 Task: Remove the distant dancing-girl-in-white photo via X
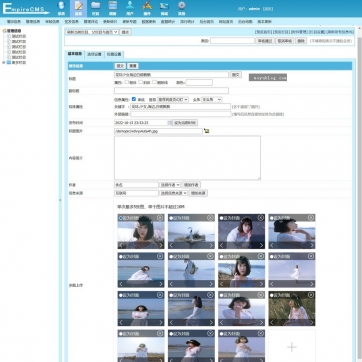click(311, 256)
